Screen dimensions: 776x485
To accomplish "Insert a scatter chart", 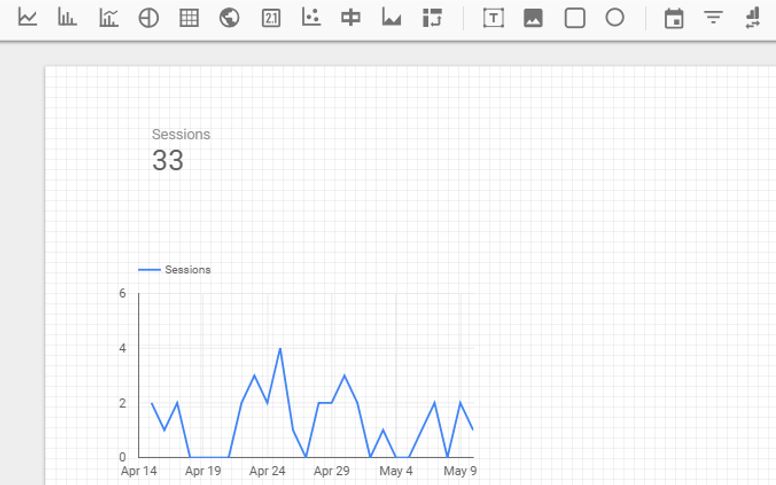I will click(x=311, y=18).
